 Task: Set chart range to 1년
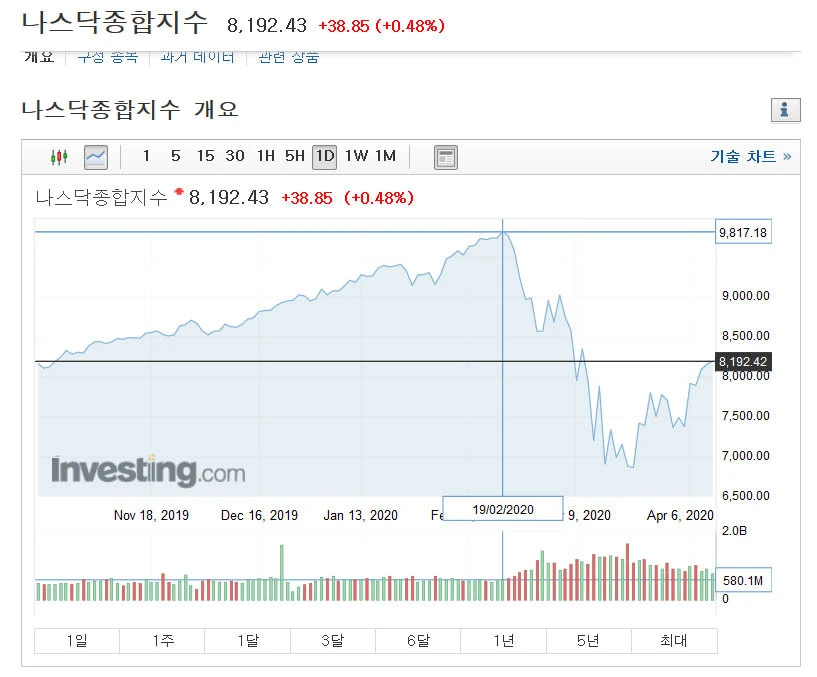(503, 641)
